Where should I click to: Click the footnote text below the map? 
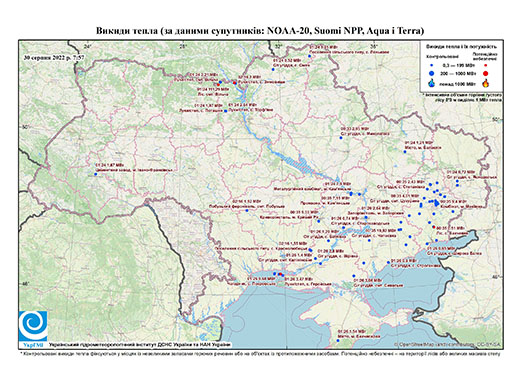coord(260,353)
